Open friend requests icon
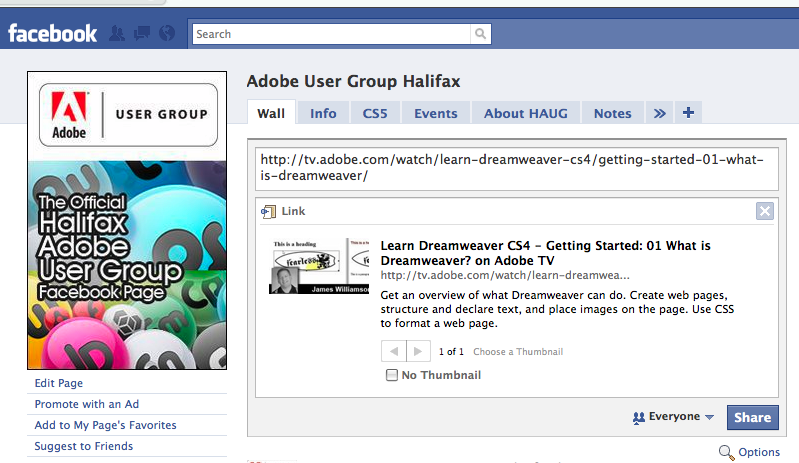The height and width of the screenshot is (463, 799). tap(118, 34)
